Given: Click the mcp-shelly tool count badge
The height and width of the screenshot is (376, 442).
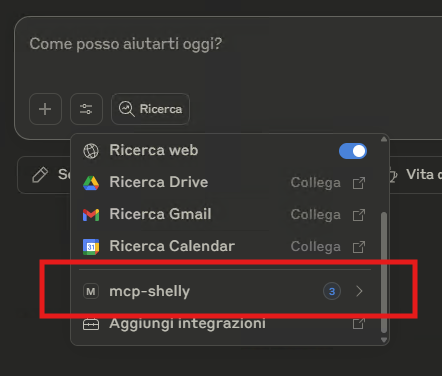Looking at the screenshot, I should [332, 291].
